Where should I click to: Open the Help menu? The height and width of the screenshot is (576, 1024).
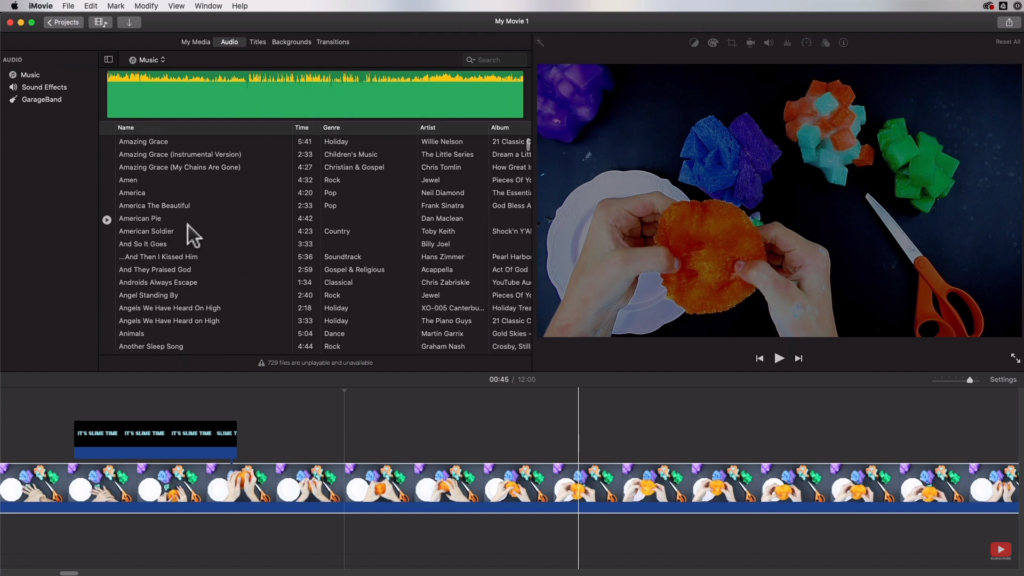click(240, 6)
